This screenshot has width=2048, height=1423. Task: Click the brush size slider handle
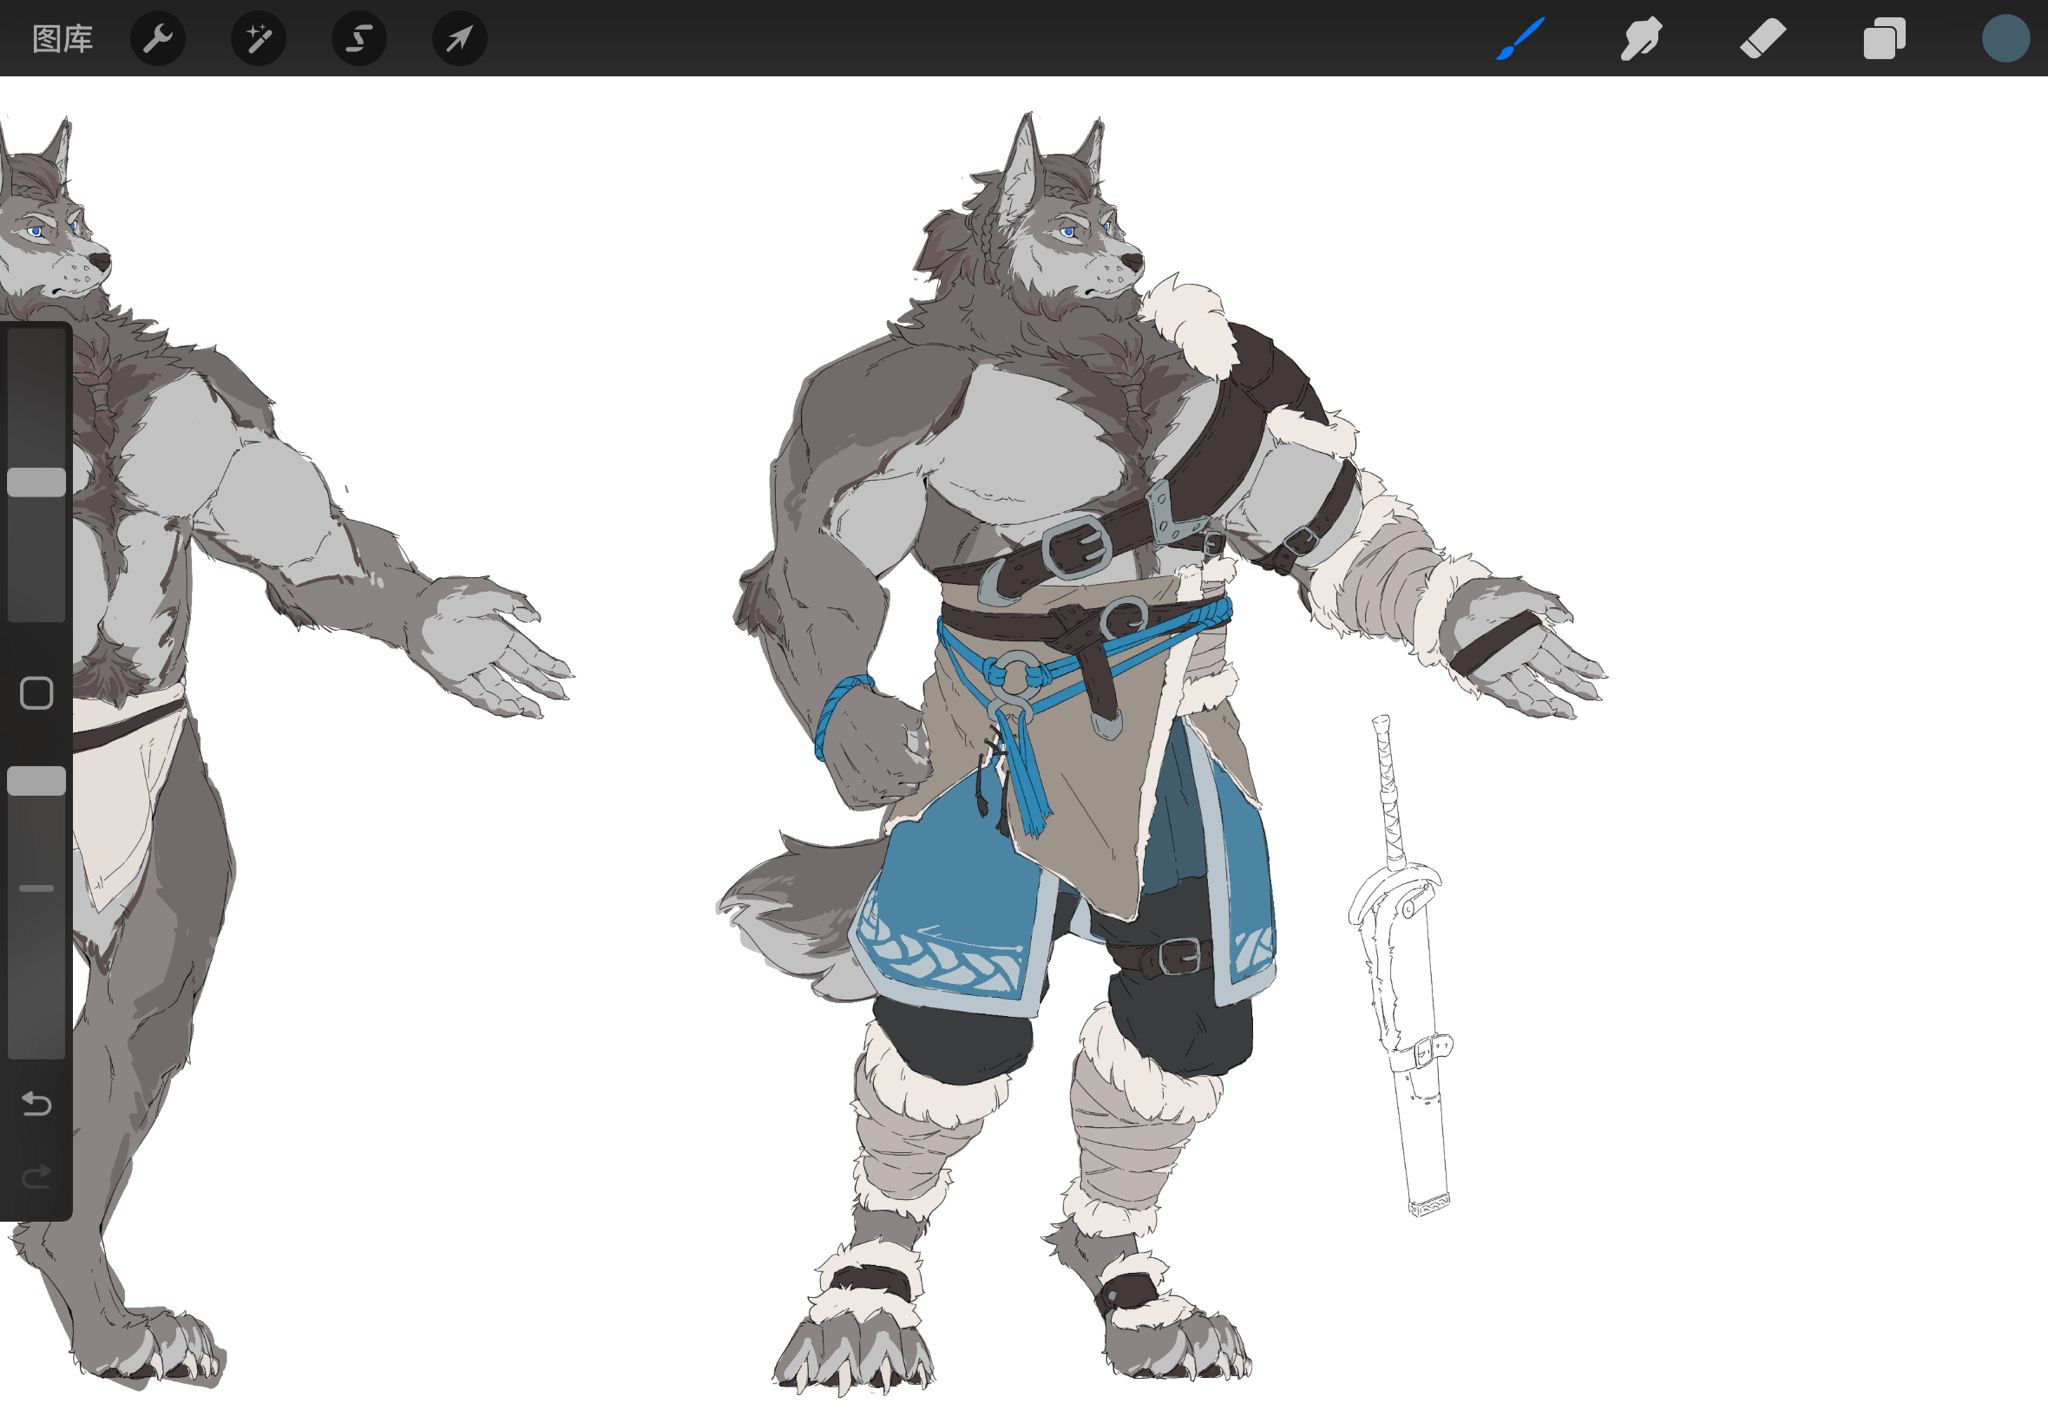pyautogui.click(x=37, y=482)
